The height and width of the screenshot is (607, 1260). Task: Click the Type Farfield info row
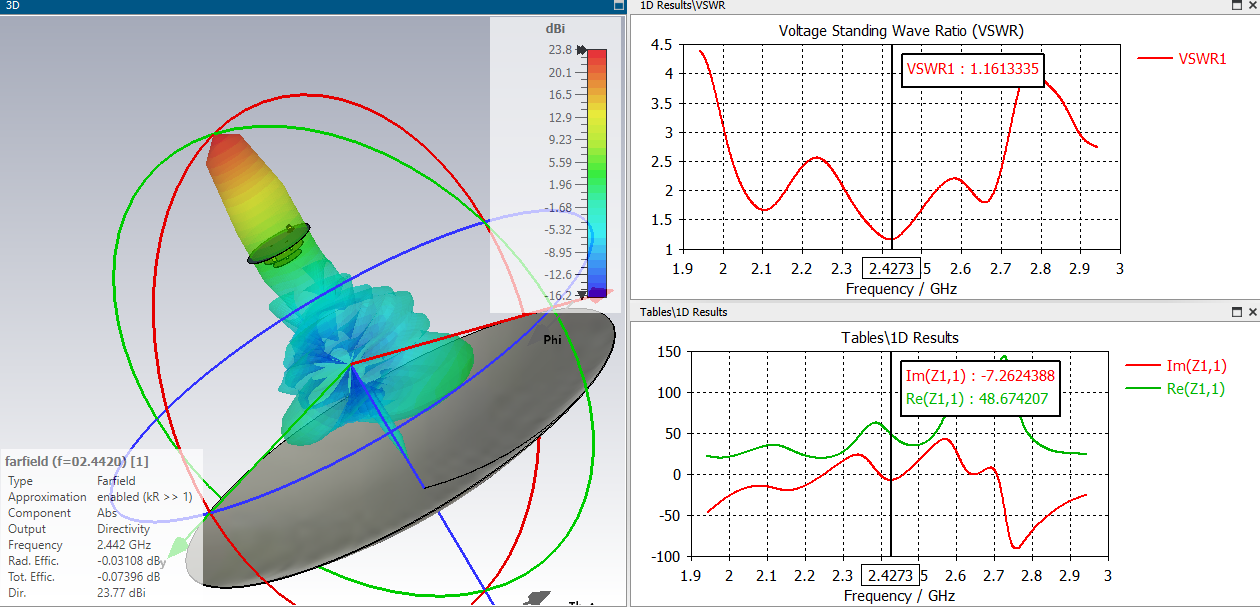click(72, 481)
